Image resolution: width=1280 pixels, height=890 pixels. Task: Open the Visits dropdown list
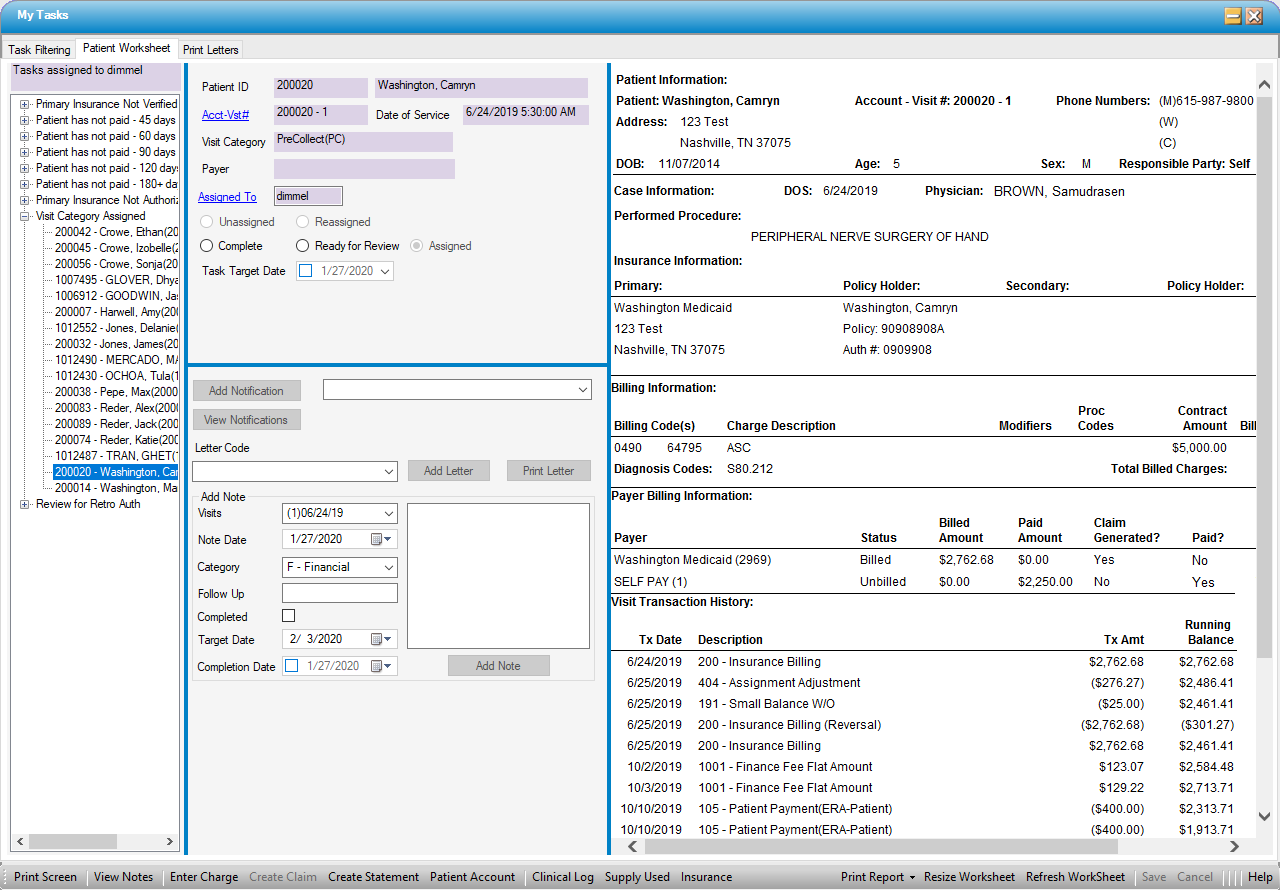389,513
